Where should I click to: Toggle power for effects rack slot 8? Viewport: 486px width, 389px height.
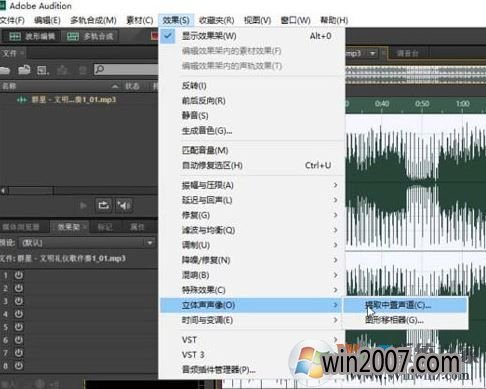coord(19,366)
